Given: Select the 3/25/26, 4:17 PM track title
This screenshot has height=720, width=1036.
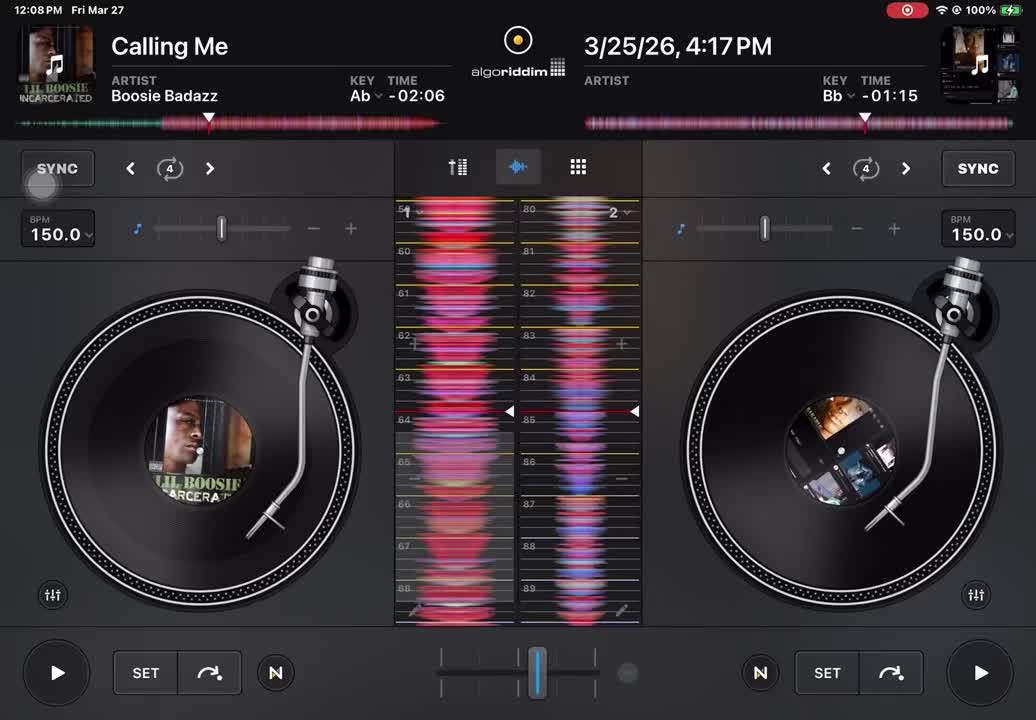Looking at the screenshot, I should point(678,46).
